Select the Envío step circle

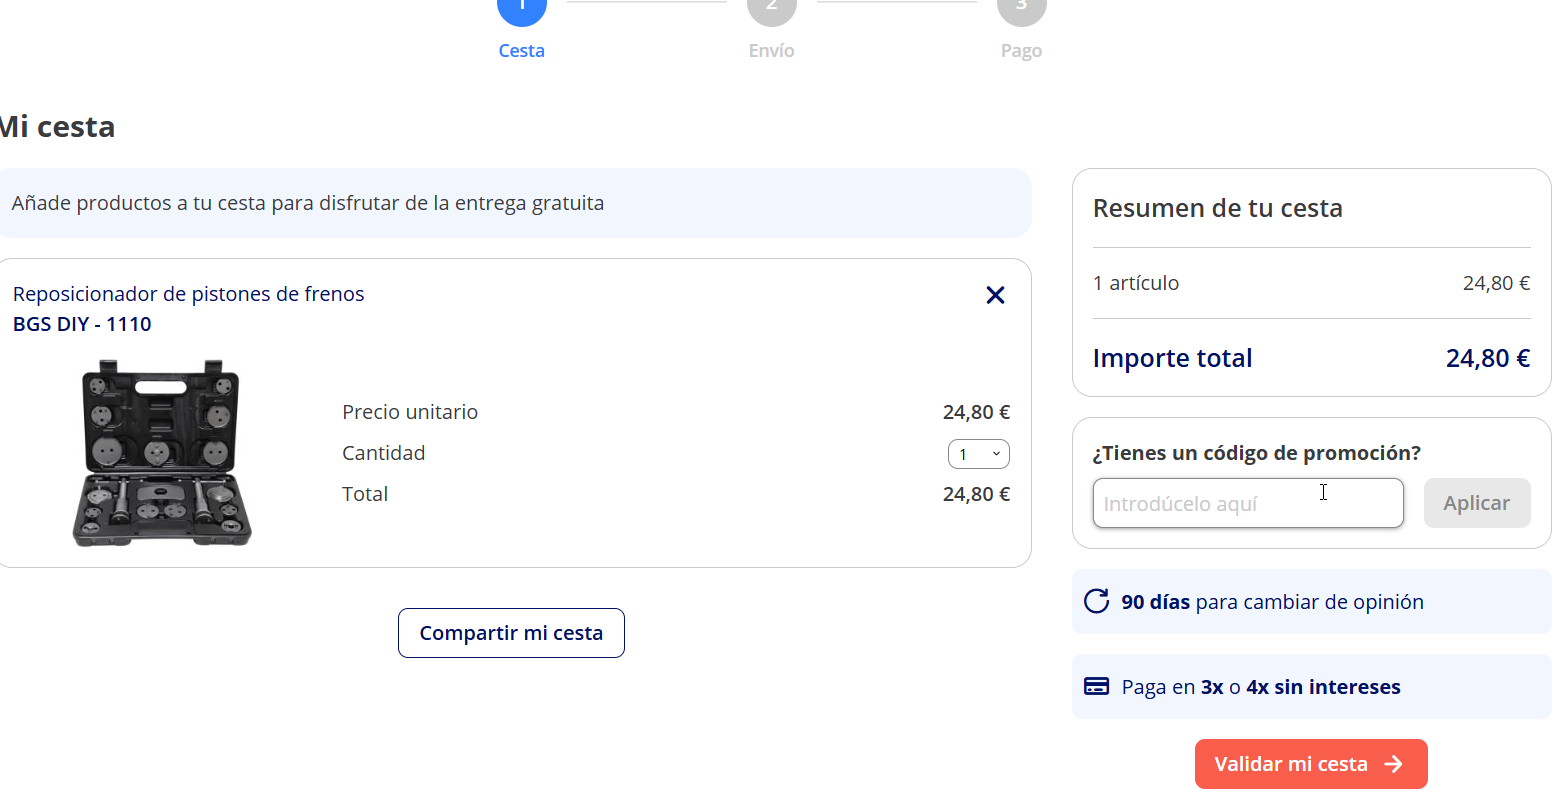(772, 8)
